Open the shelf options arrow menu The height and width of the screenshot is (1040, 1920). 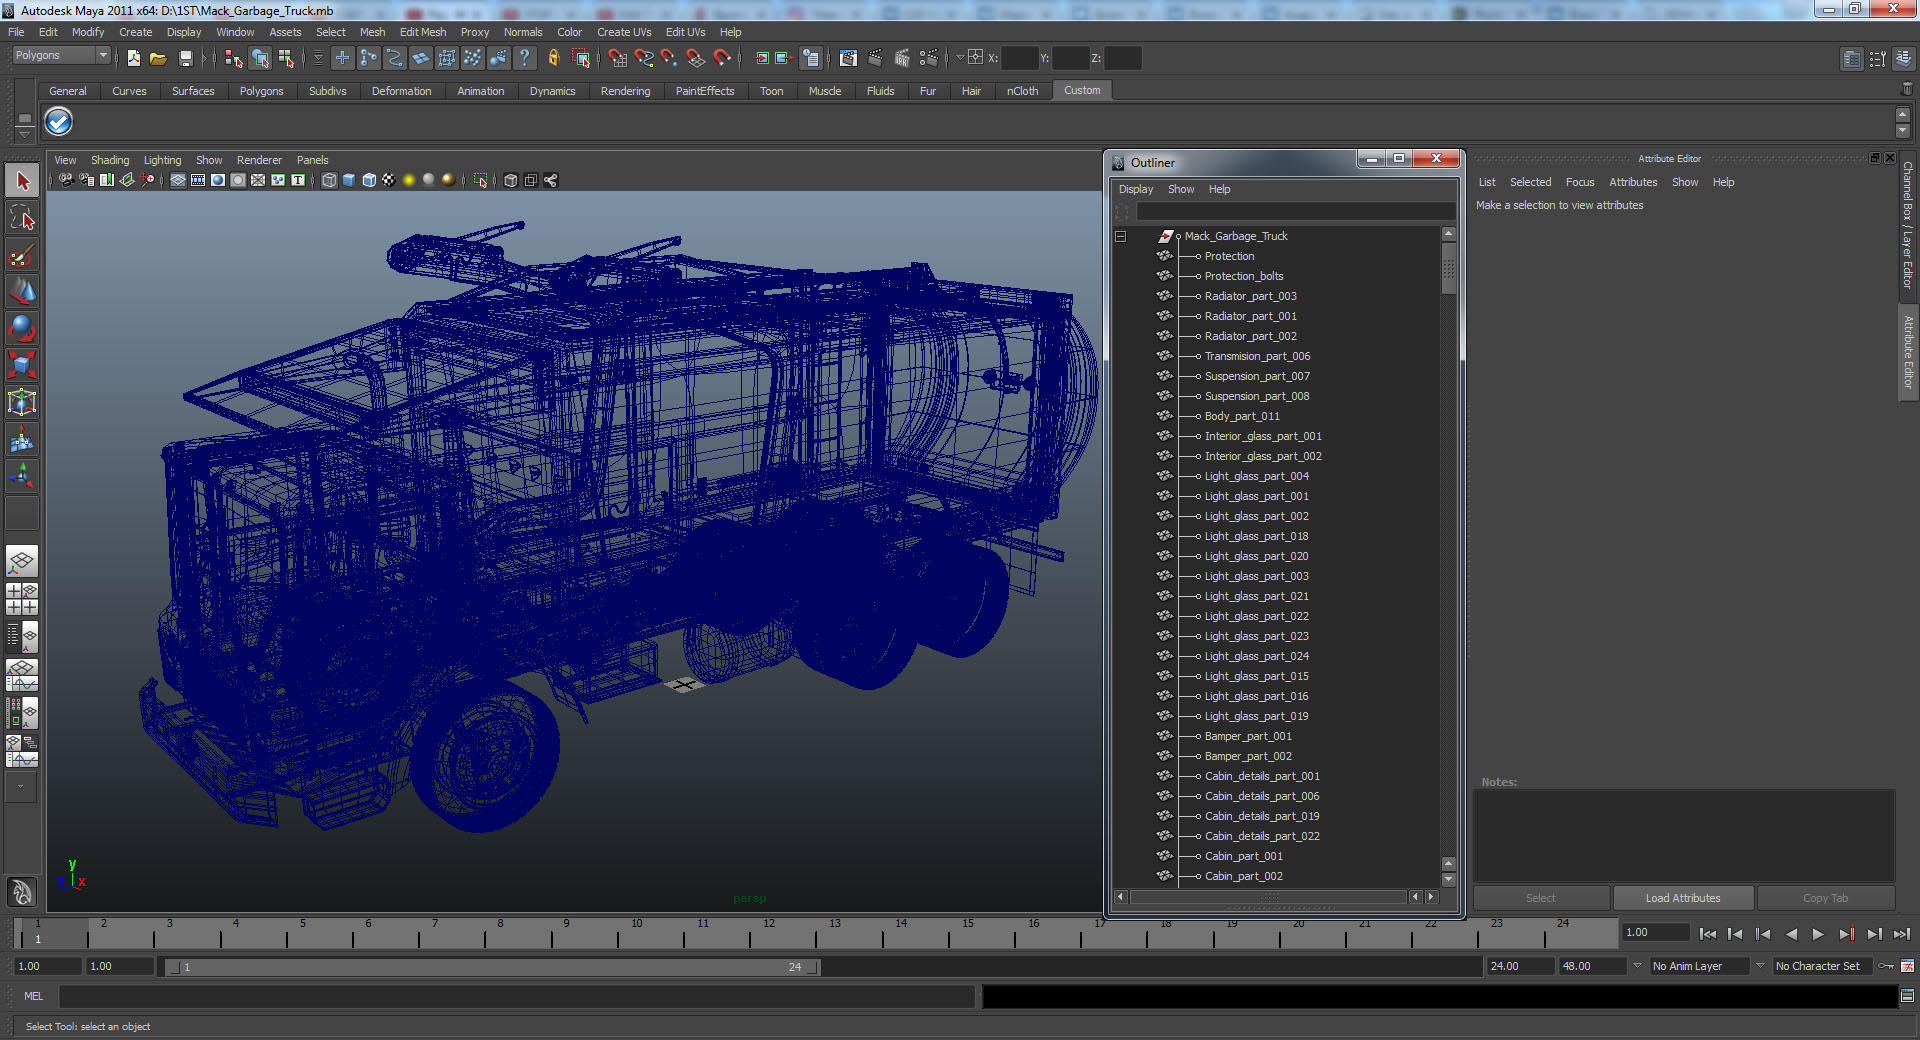point(25,133)
